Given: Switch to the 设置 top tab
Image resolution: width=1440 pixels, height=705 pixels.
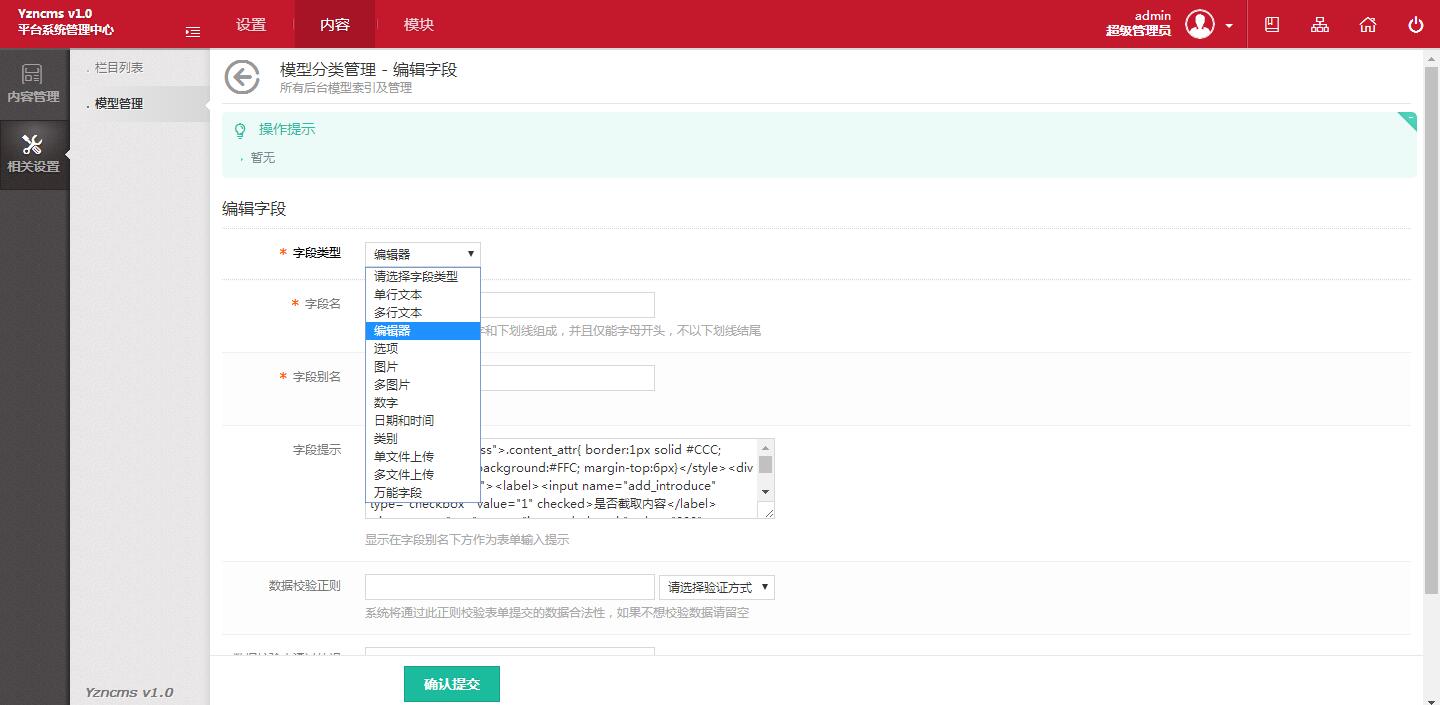Looking at the screenshot, I should click(x=251, y=25).
